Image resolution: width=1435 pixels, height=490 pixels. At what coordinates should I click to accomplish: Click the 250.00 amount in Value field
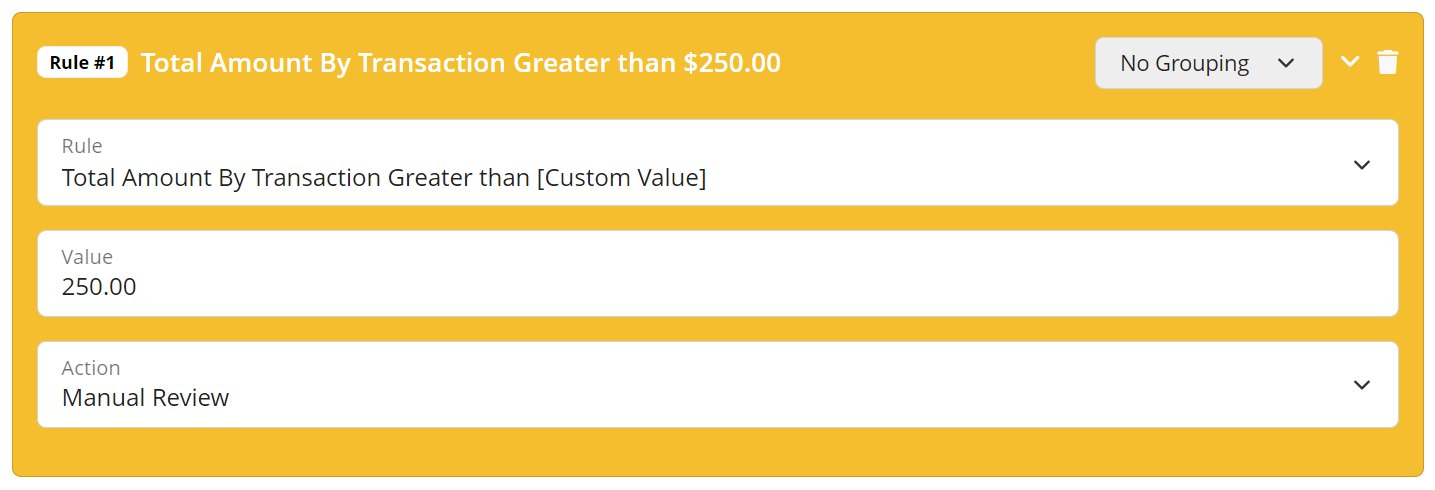click(x=99, y=287)
